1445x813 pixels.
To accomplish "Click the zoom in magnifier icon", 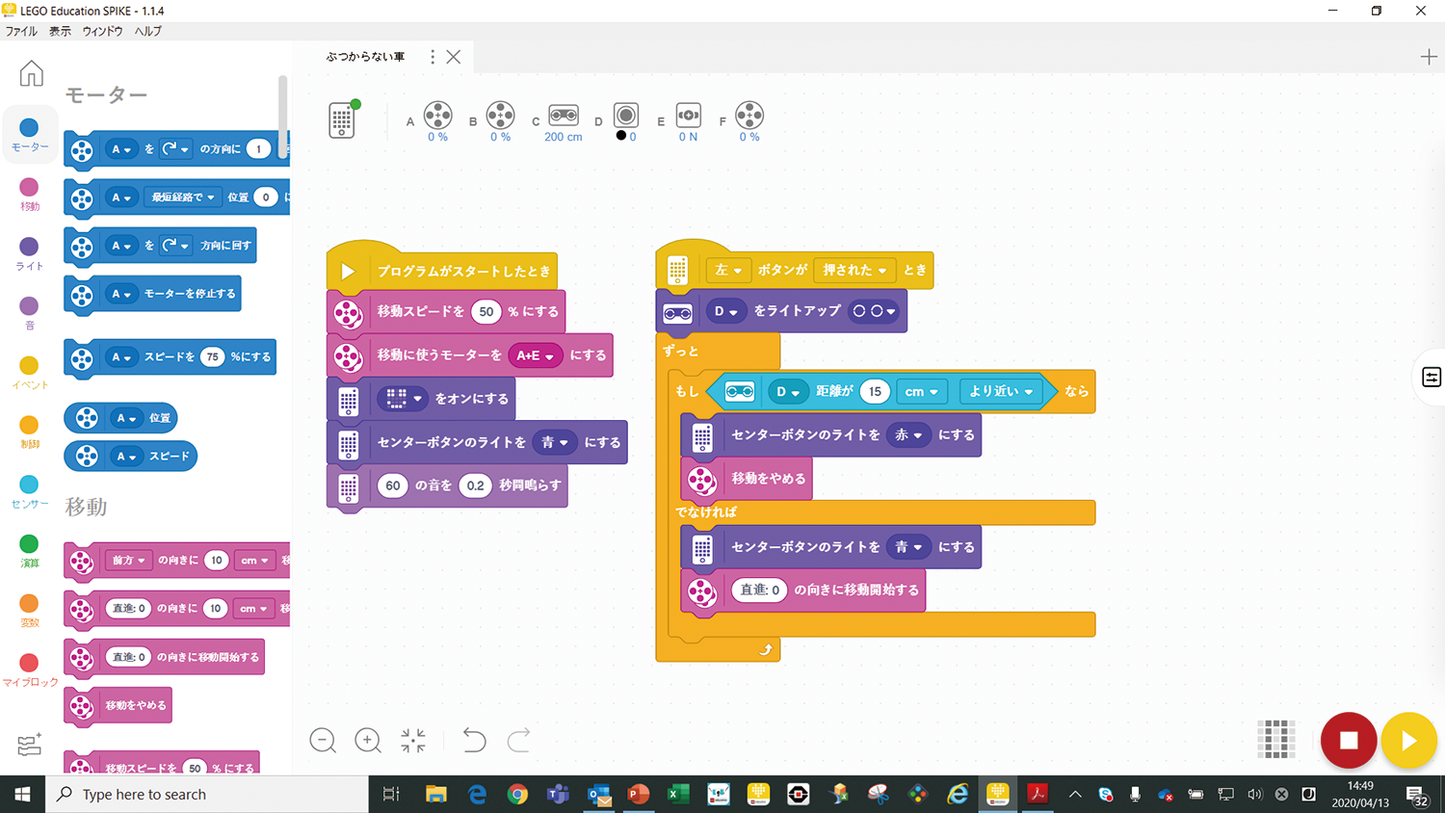I will [x=368, y=740].
